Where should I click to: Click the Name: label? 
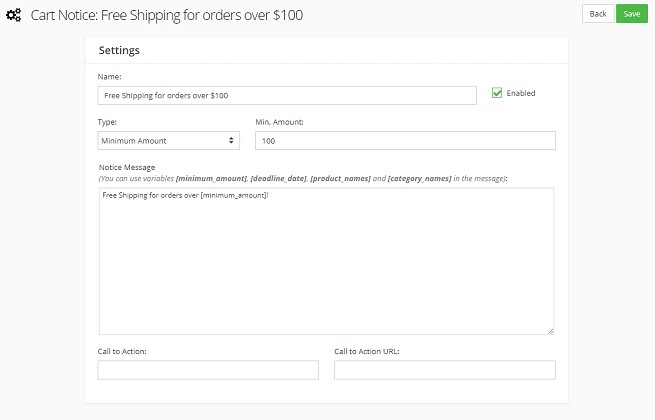click(x=109, y=76)
